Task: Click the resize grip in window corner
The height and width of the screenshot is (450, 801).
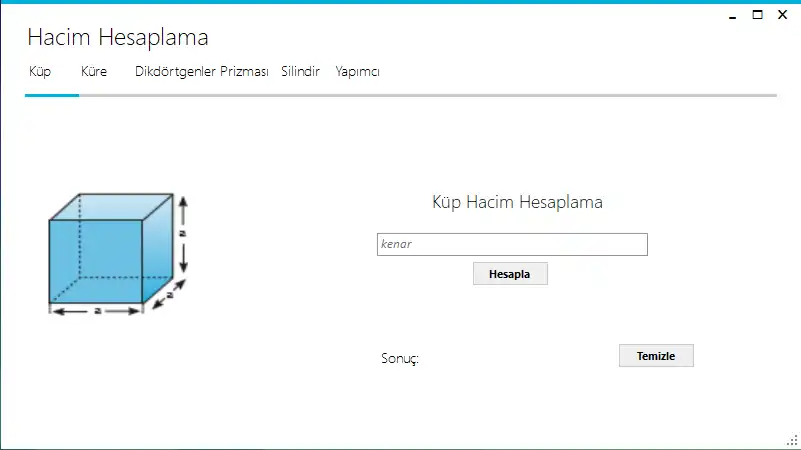Action: (791, 440)
